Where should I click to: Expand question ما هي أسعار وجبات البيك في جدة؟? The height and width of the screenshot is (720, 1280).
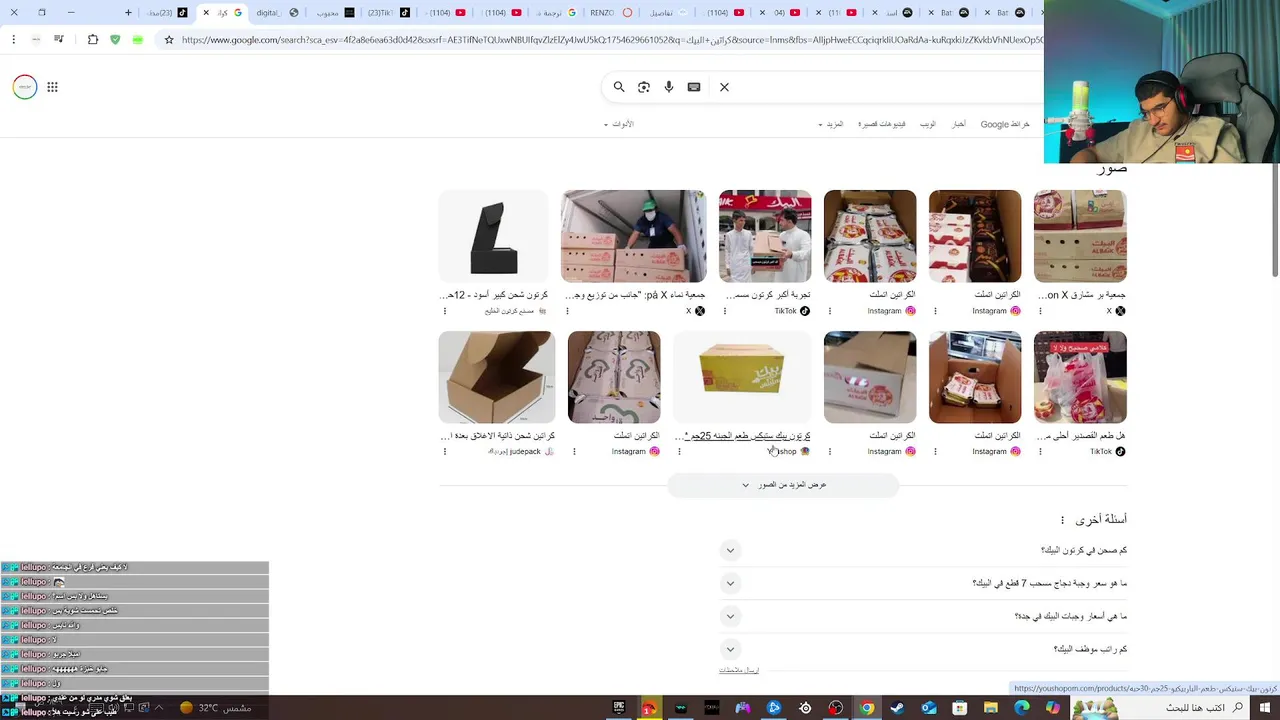[x=730, y=616]
